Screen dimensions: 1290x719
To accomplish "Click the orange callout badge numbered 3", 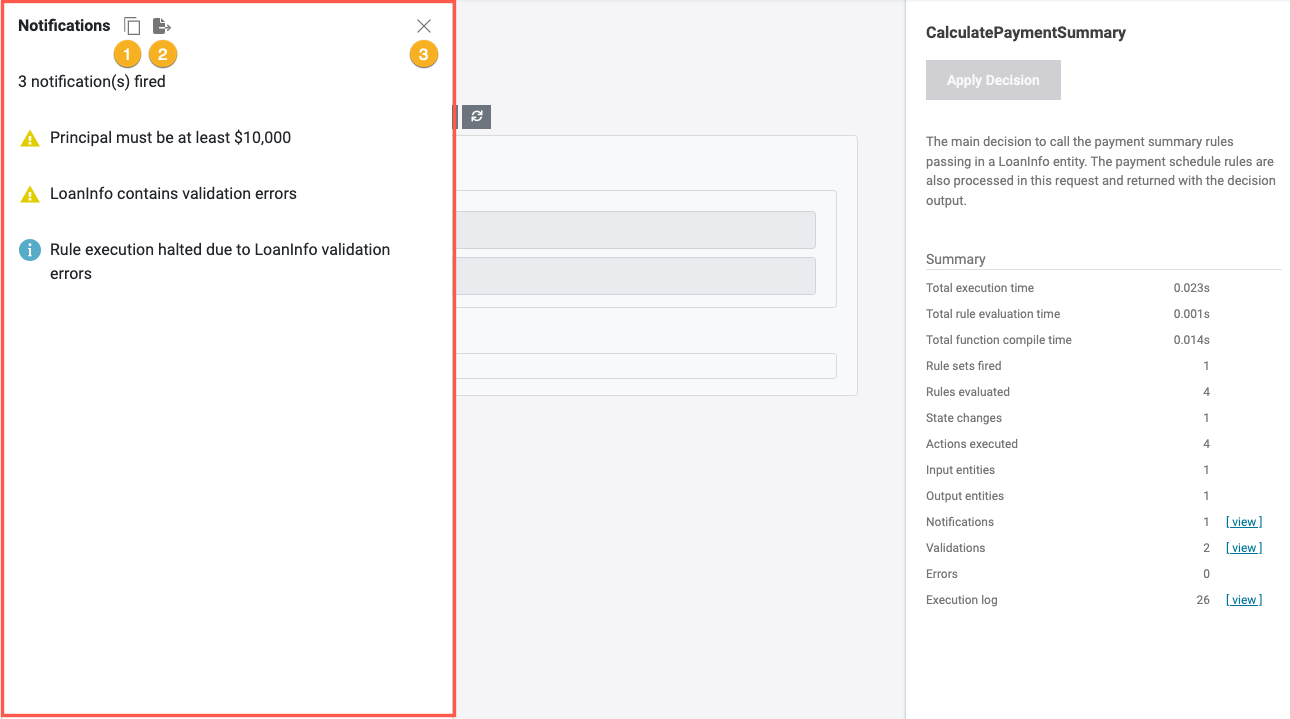I will [423, 54].
